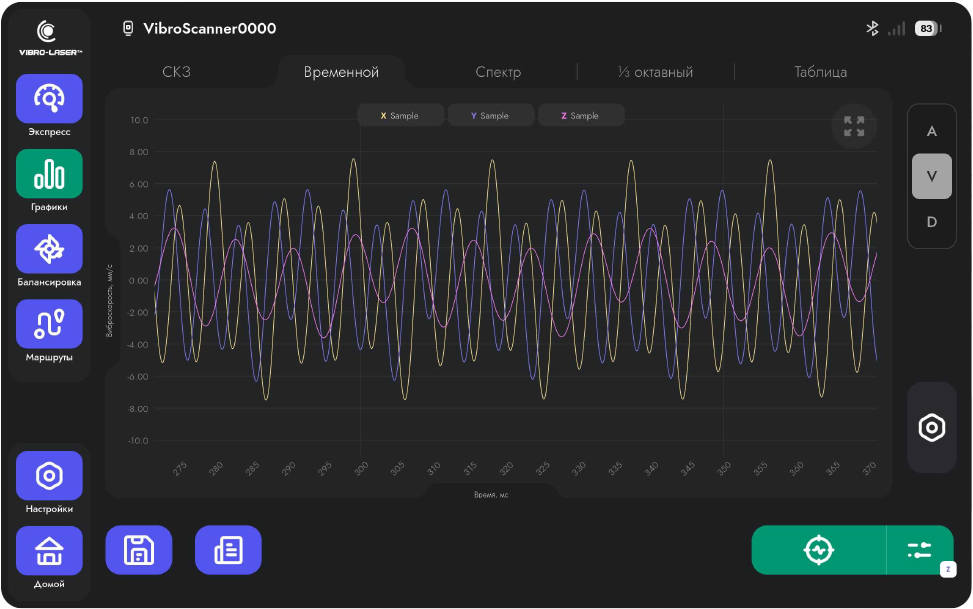Toggle the Y Sample series
This screenshot has width=973, height=609.
pyautogui.click(x=490, y=115)
